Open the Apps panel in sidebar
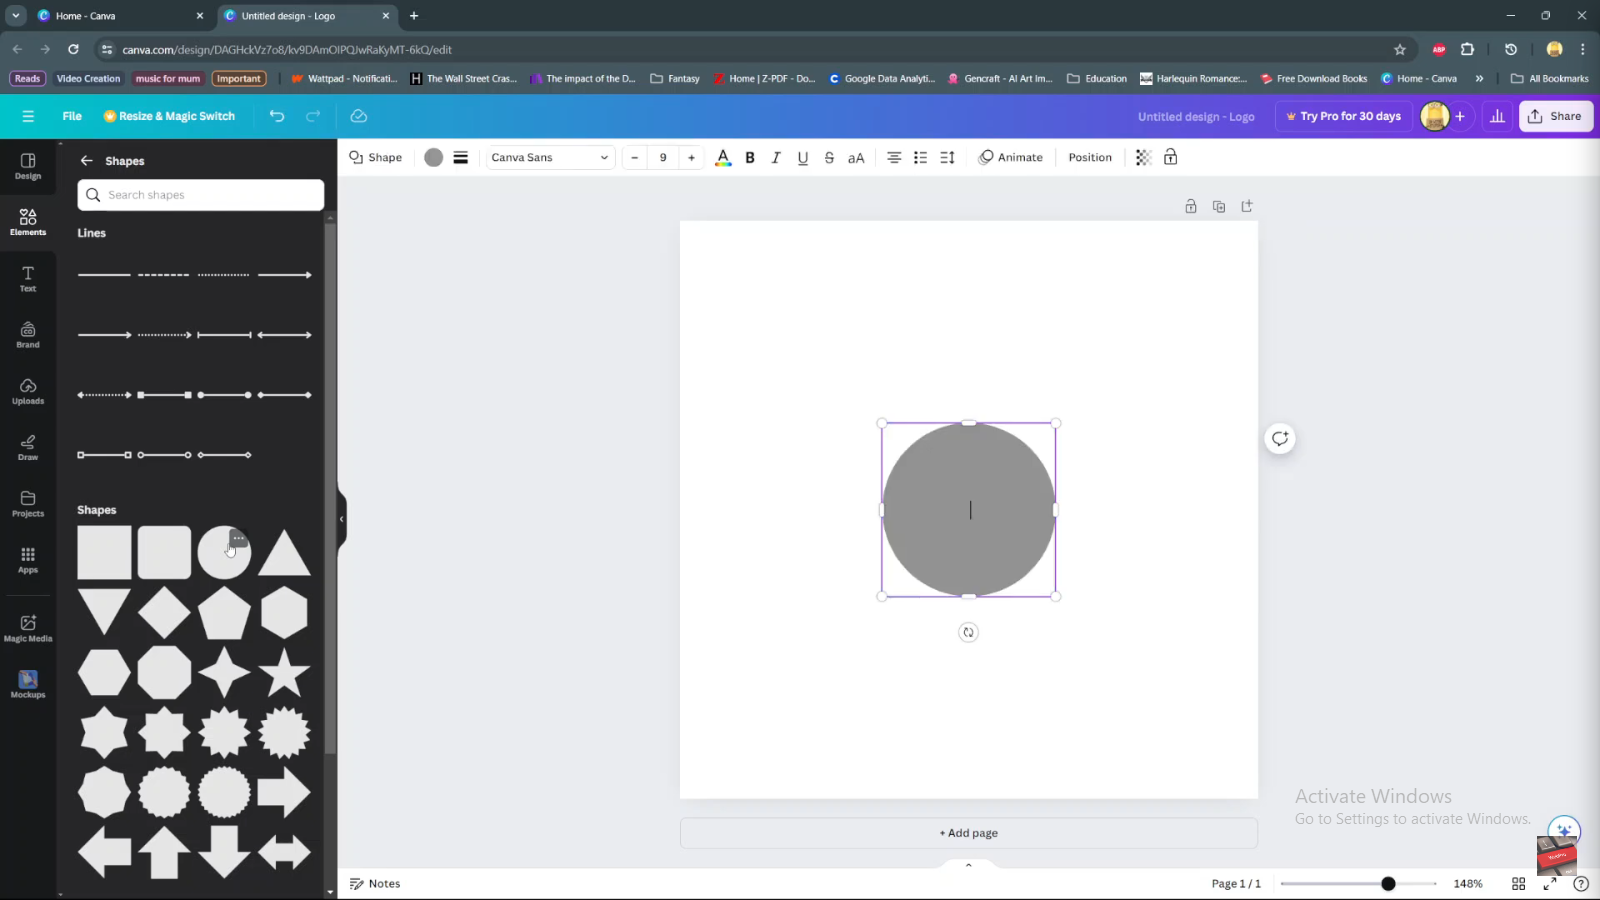 coord(28,560)
